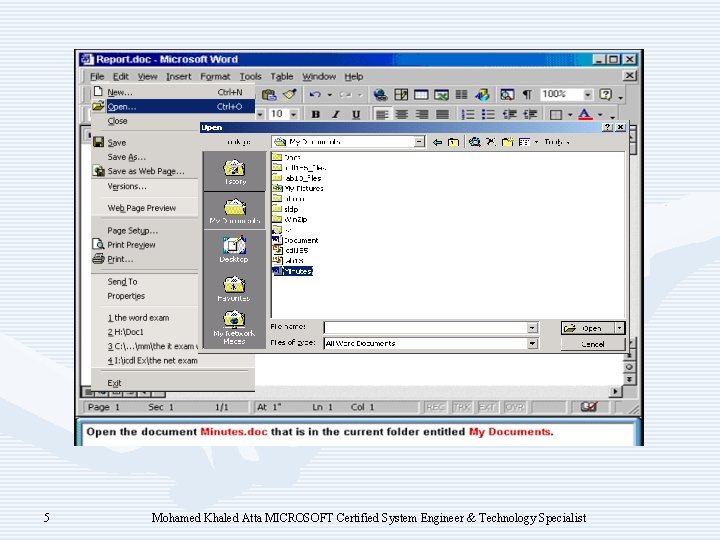Select My Documents in places bar

click(235, 211)
